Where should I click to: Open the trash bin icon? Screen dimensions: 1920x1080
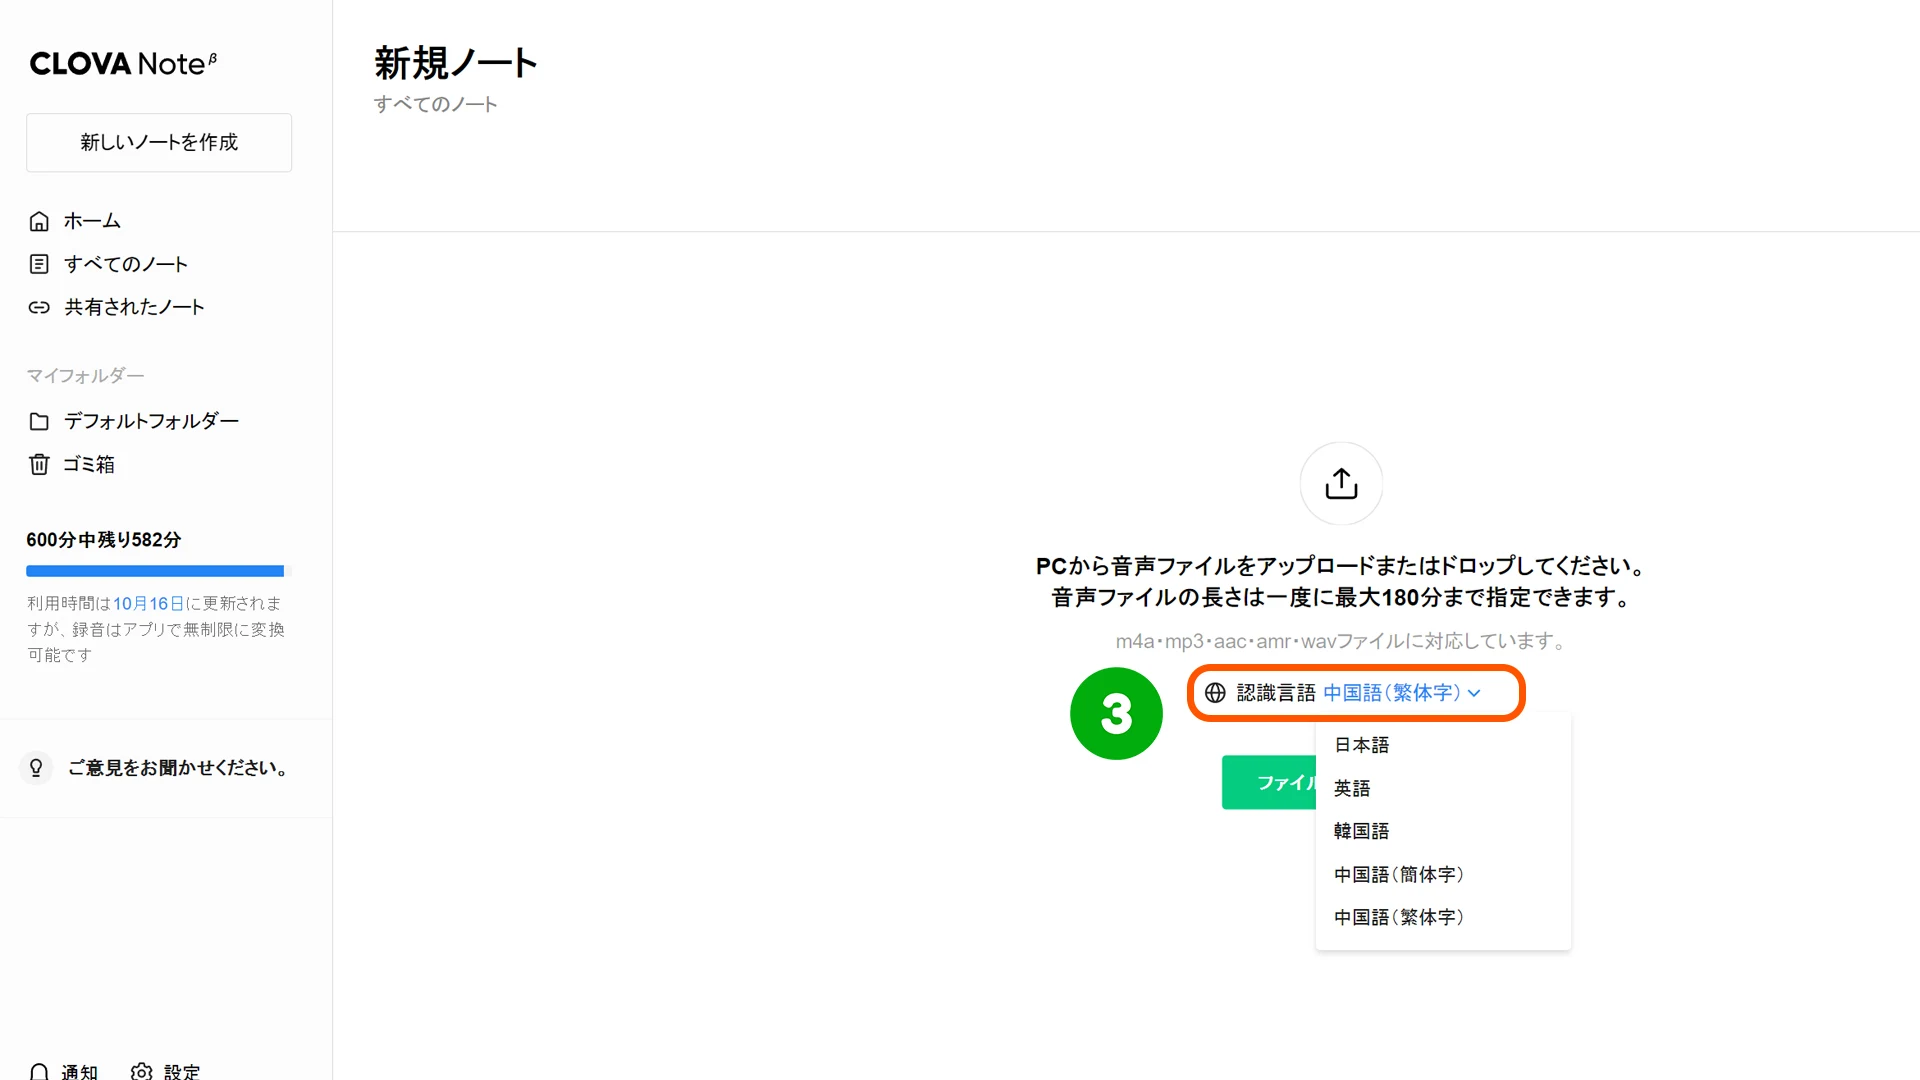tap(39, 464)
